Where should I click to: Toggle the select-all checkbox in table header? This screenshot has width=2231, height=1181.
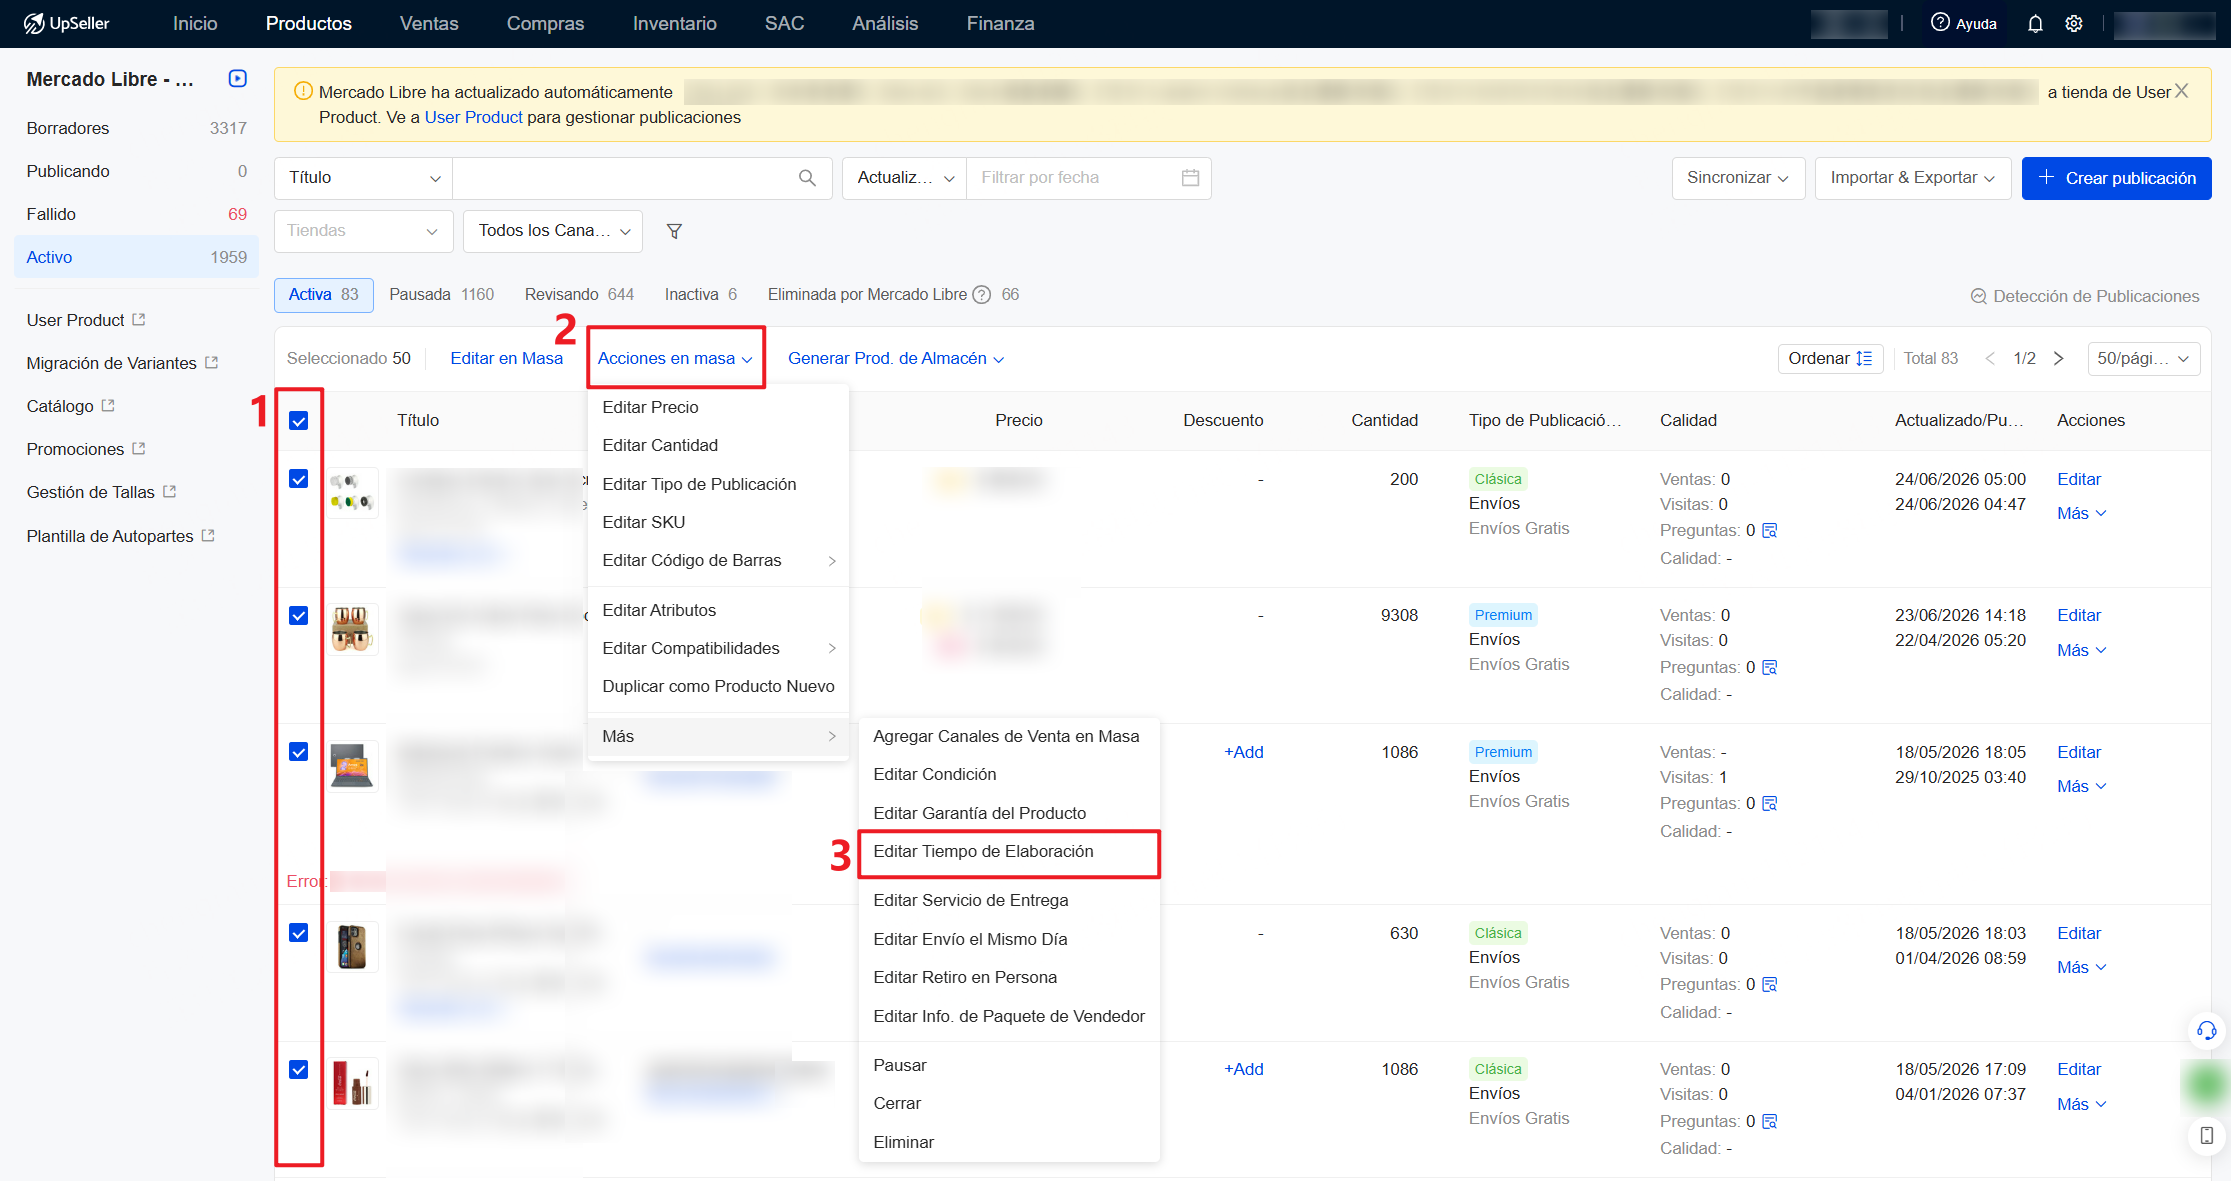coord(298,421)
